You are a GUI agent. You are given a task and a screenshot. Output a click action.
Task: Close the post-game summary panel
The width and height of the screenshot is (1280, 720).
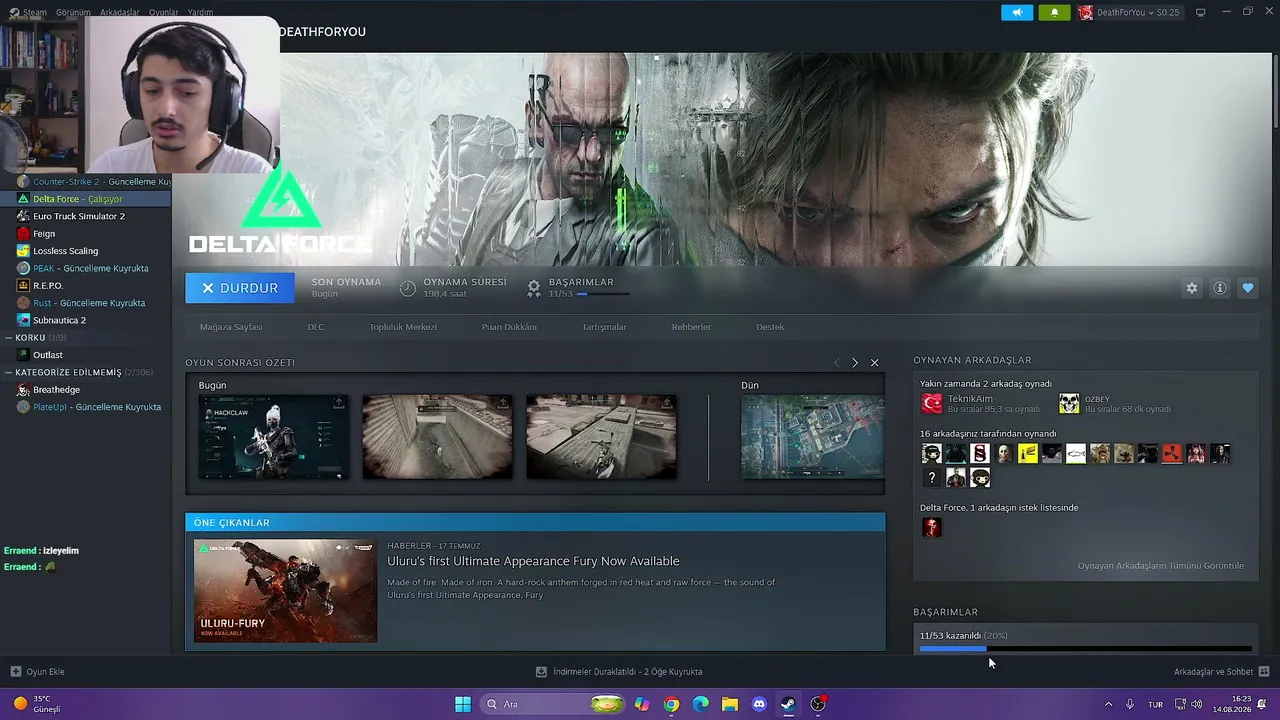874,362
